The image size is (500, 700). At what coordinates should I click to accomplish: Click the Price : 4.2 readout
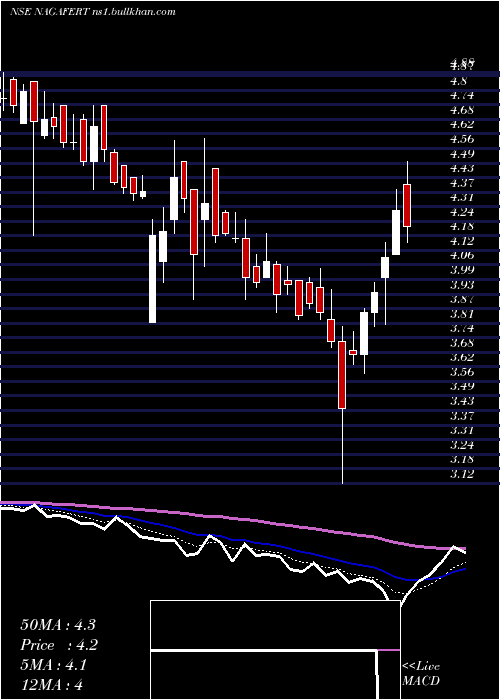(59, 645)
